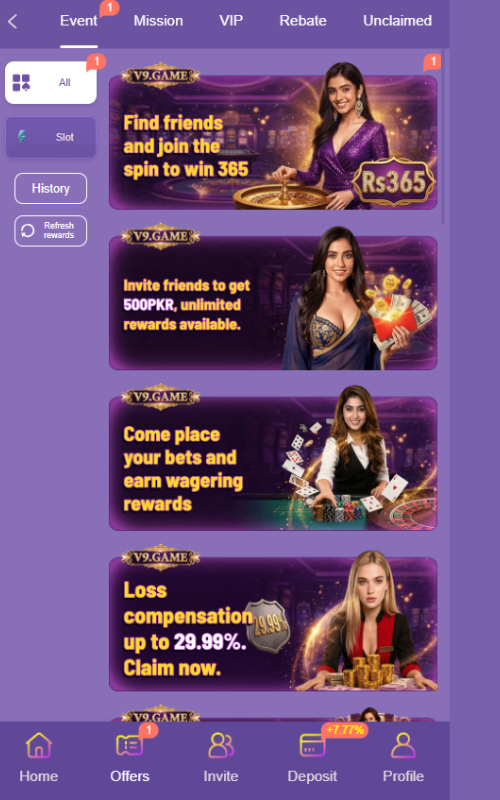Open the Unclaimed tab
This screenshot has height=800, width=500.
pyautogui.click(x=397, y=21)
